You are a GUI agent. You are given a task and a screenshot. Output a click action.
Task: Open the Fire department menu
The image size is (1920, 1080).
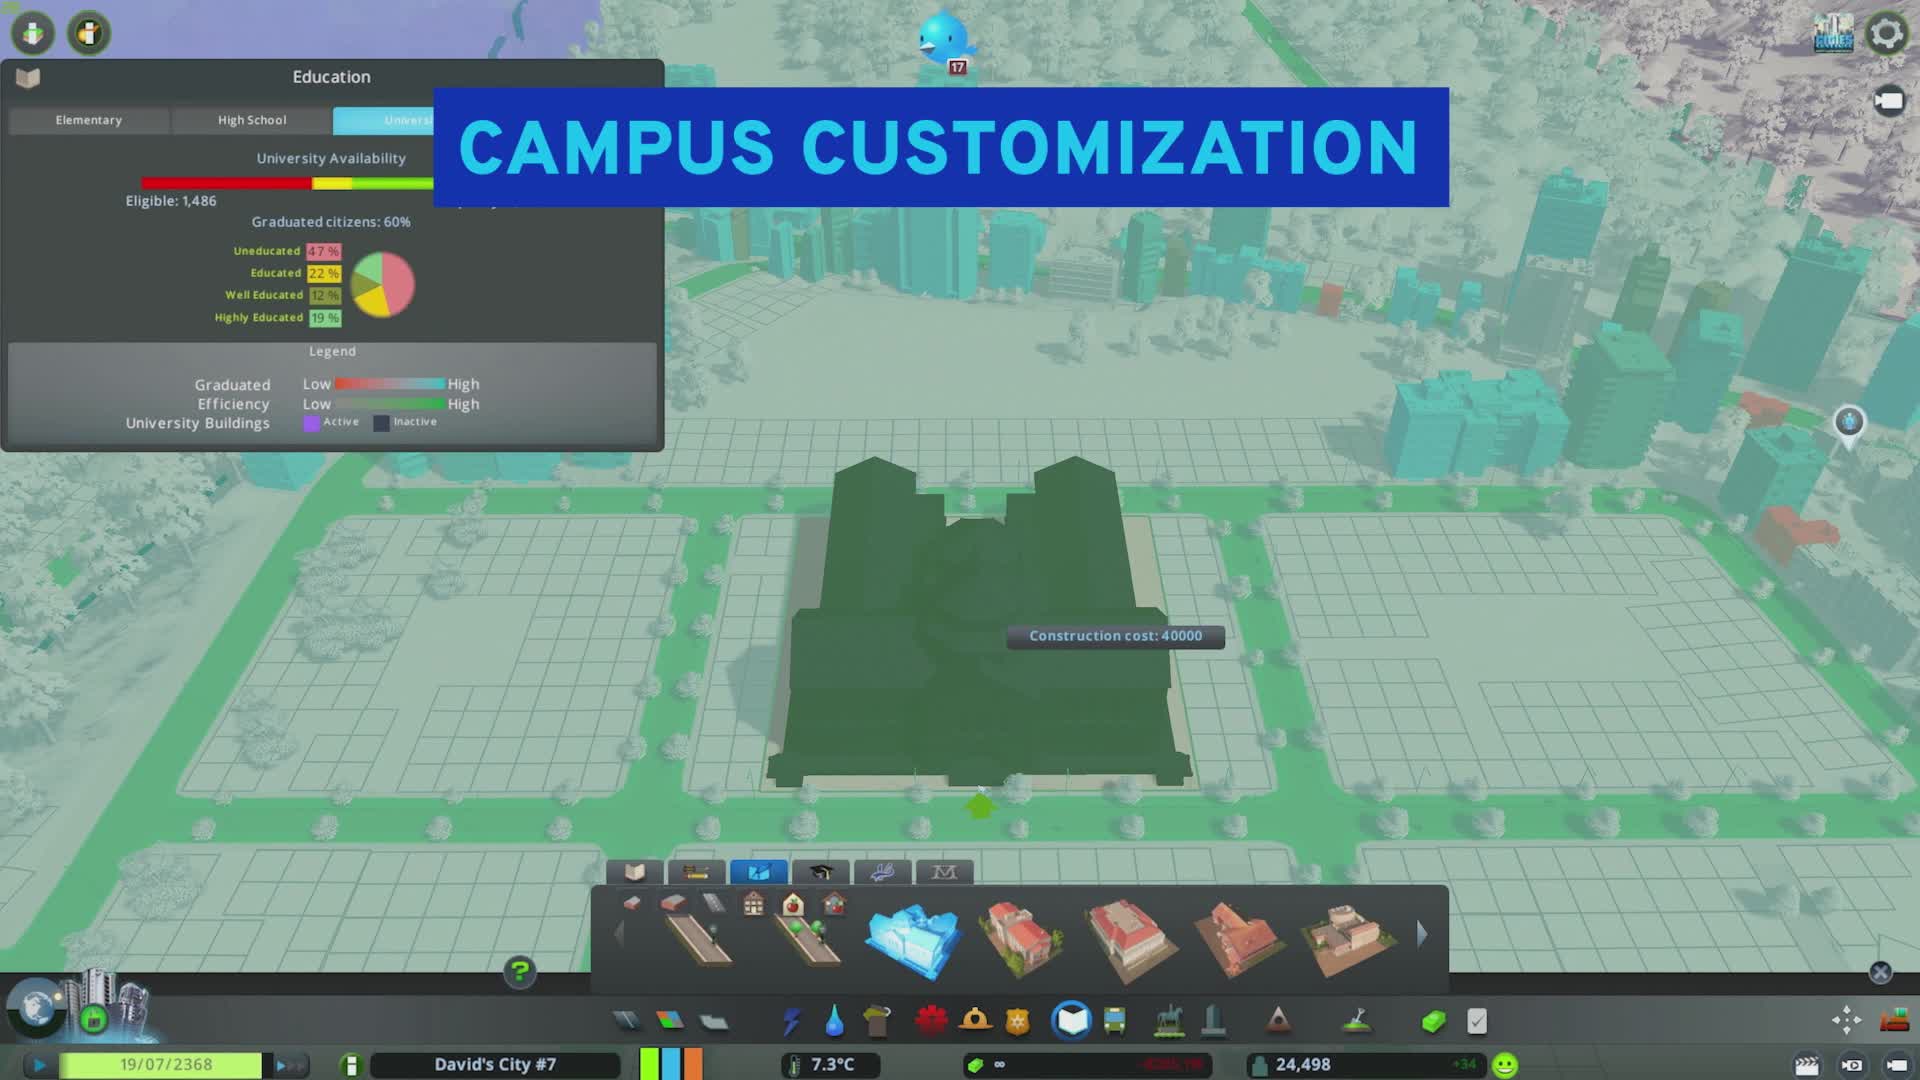pyautogui.click(x=975, y=1021)
